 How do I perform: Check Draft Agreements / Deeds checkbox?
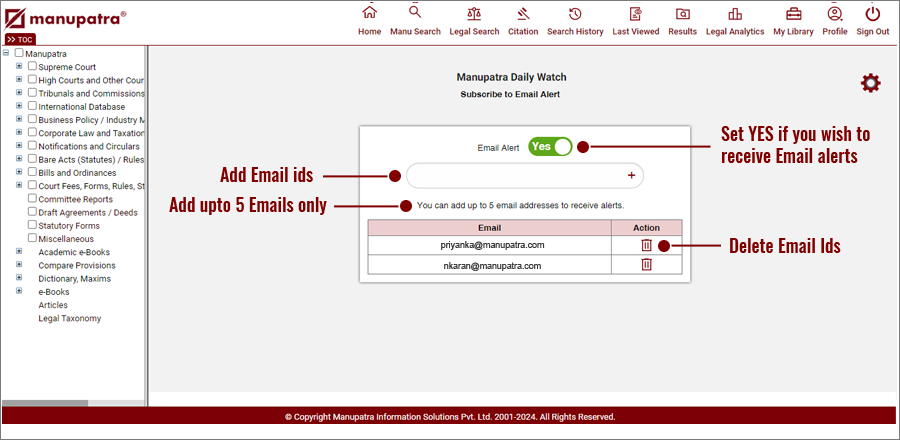32,211
